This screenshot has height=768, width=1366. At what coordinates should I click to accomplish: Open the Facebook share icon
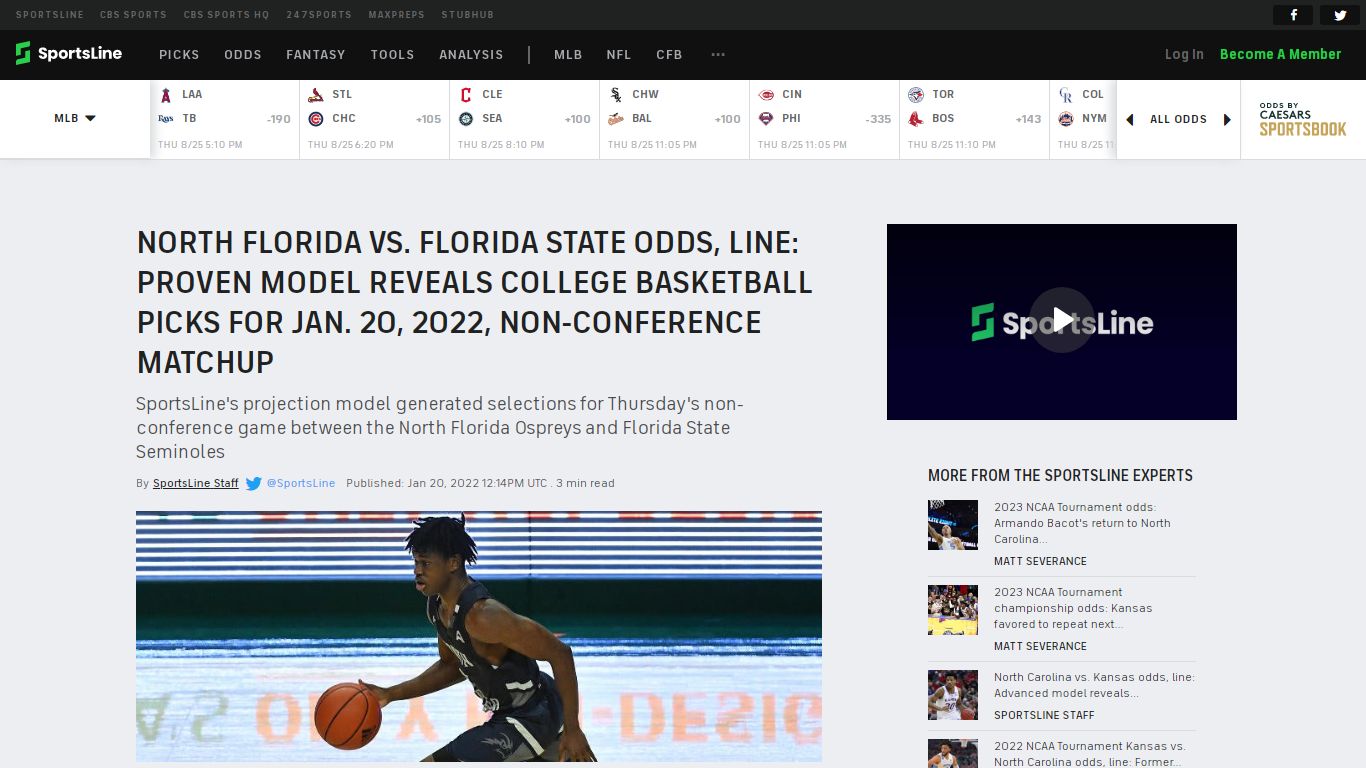1293,15
